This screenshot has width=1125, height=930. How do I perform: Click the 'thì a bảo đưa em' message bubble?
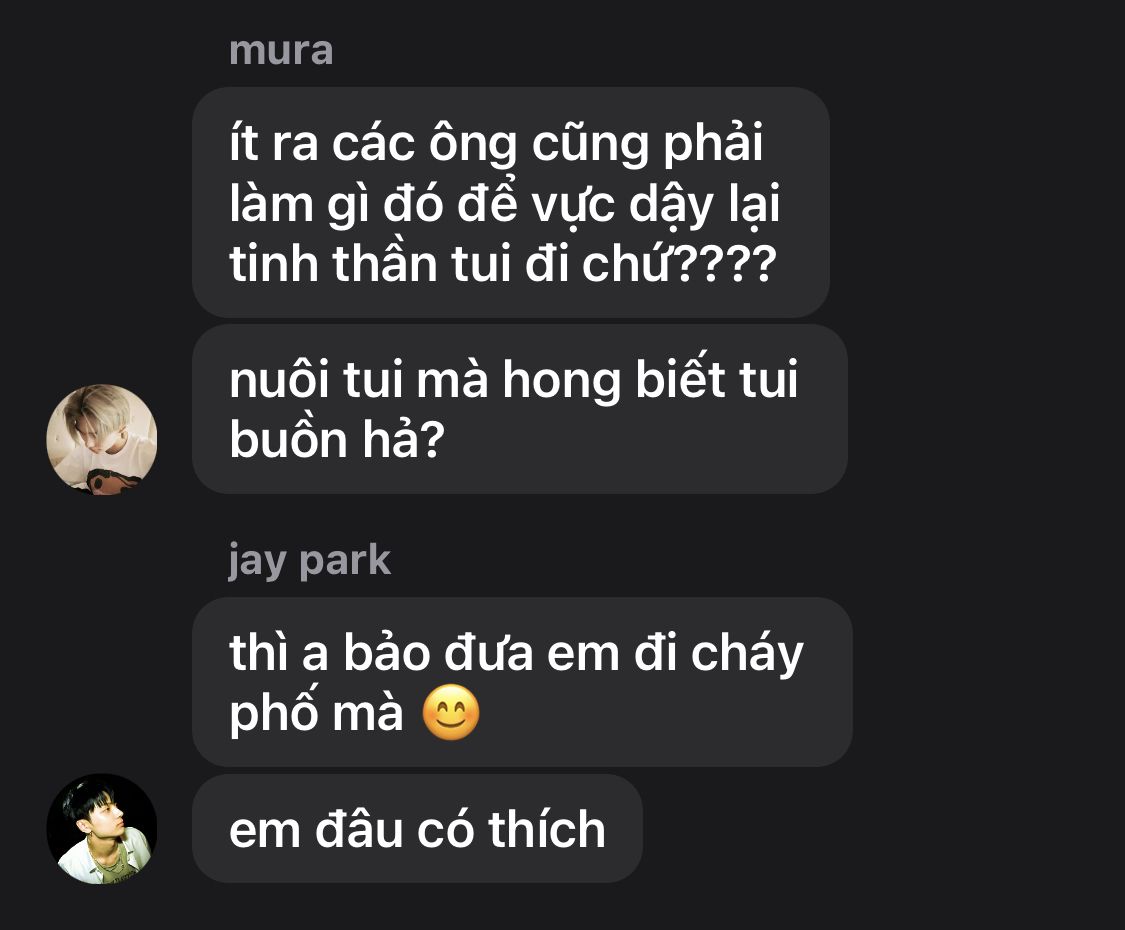[x=522, y=682]
